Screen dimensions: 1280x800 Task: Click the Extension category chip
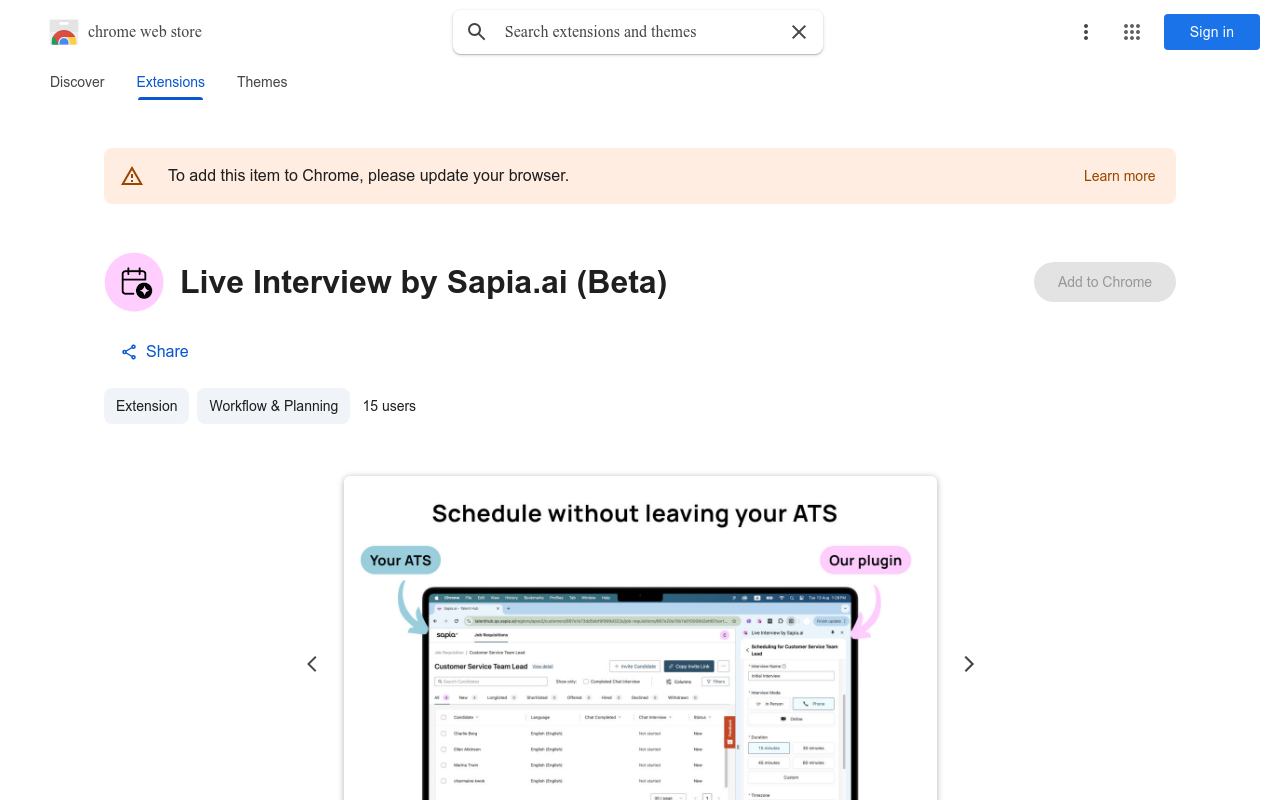146,406
